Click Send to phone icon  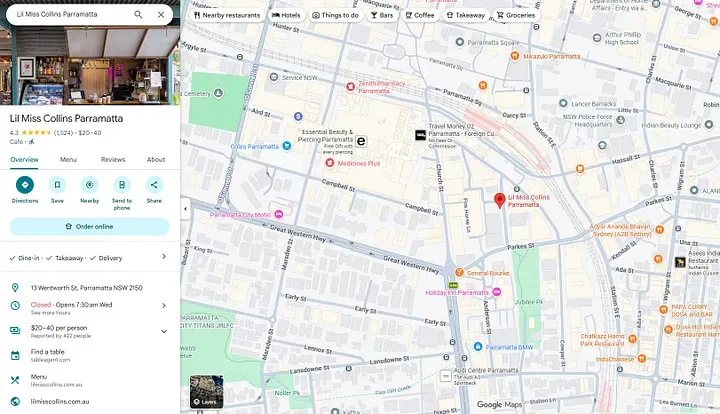[122, 185]
